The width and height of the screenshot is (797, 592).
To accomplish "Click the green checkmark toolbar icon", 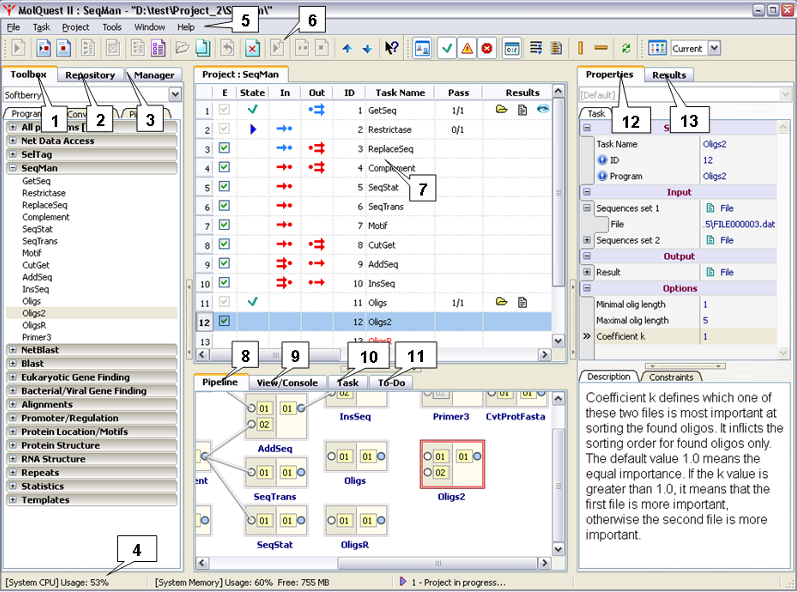I will pos(446,48).
